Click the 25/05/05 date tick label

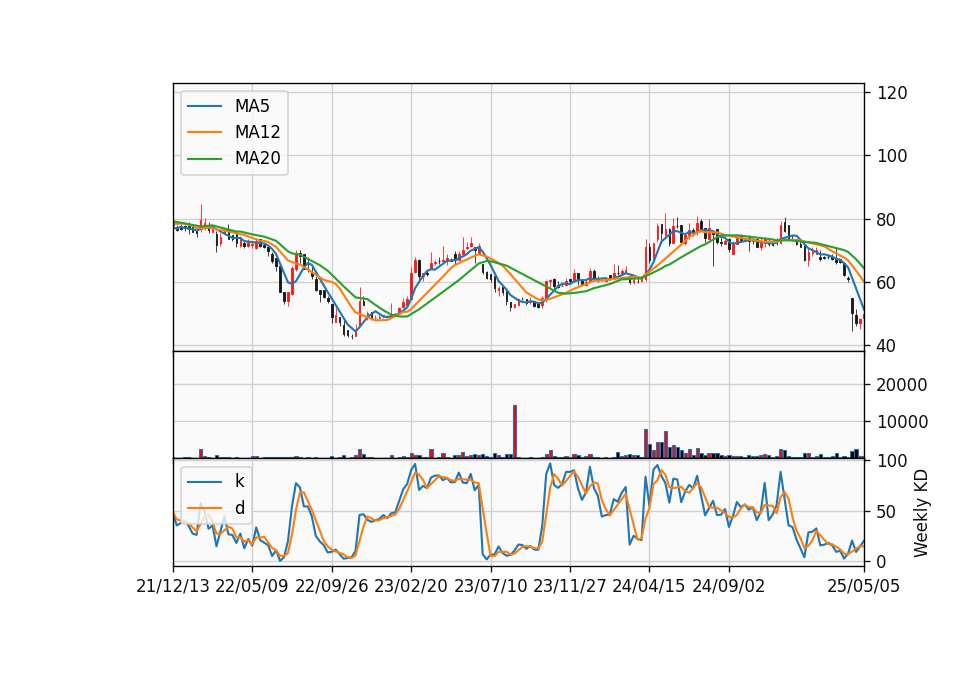(x=864, y=586)
